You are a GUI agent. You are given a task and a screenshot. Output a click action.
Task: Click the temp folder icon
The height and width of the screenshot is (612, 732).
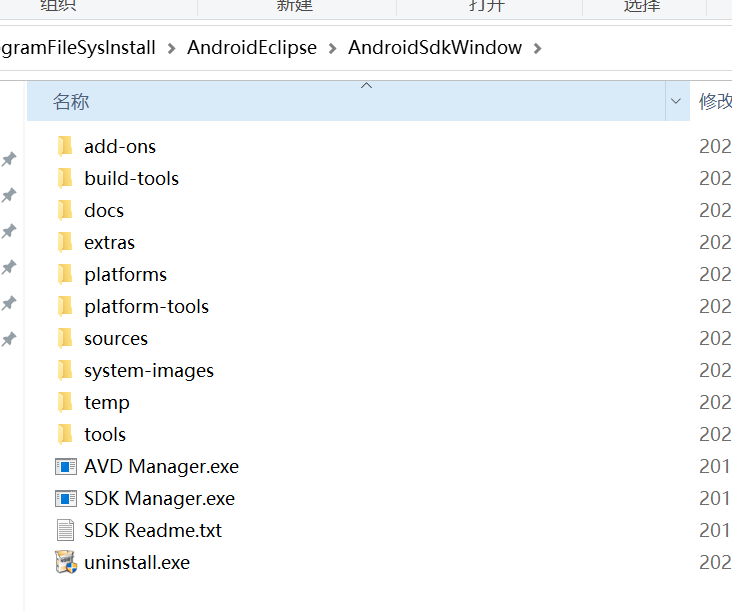click(65, 402)
